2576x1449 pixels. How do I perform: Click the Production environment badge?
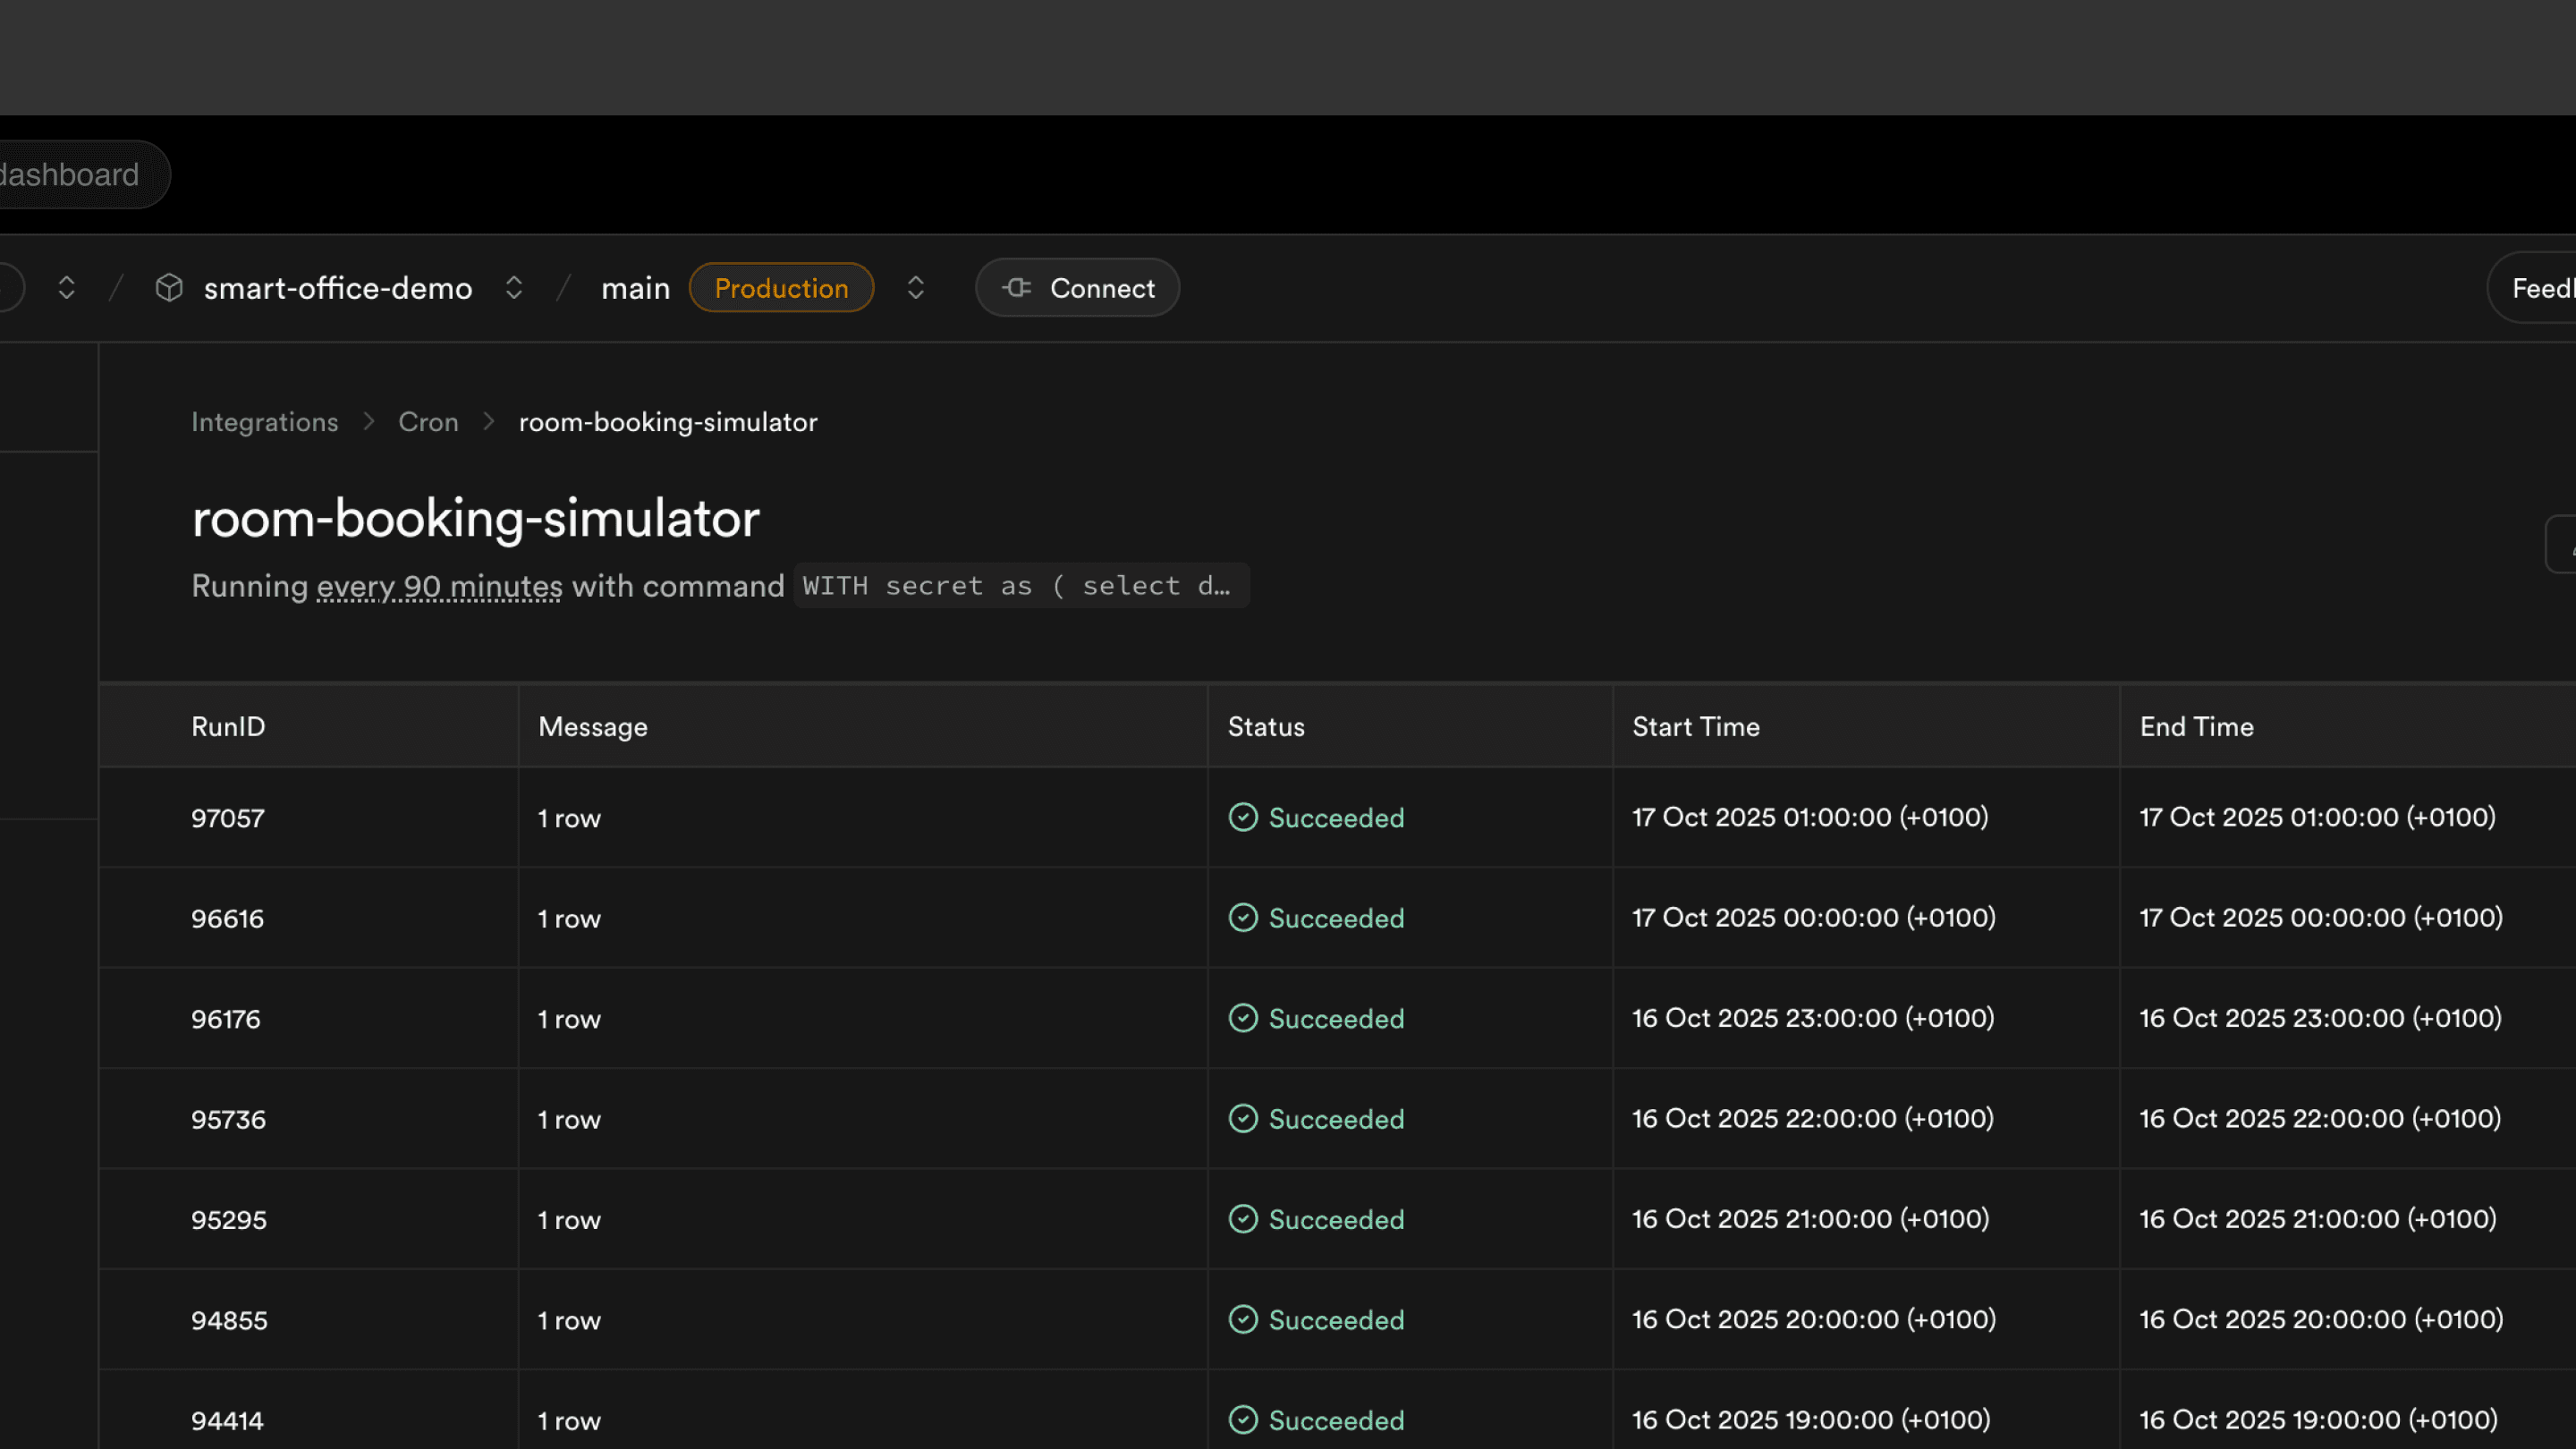click(781, 288)
